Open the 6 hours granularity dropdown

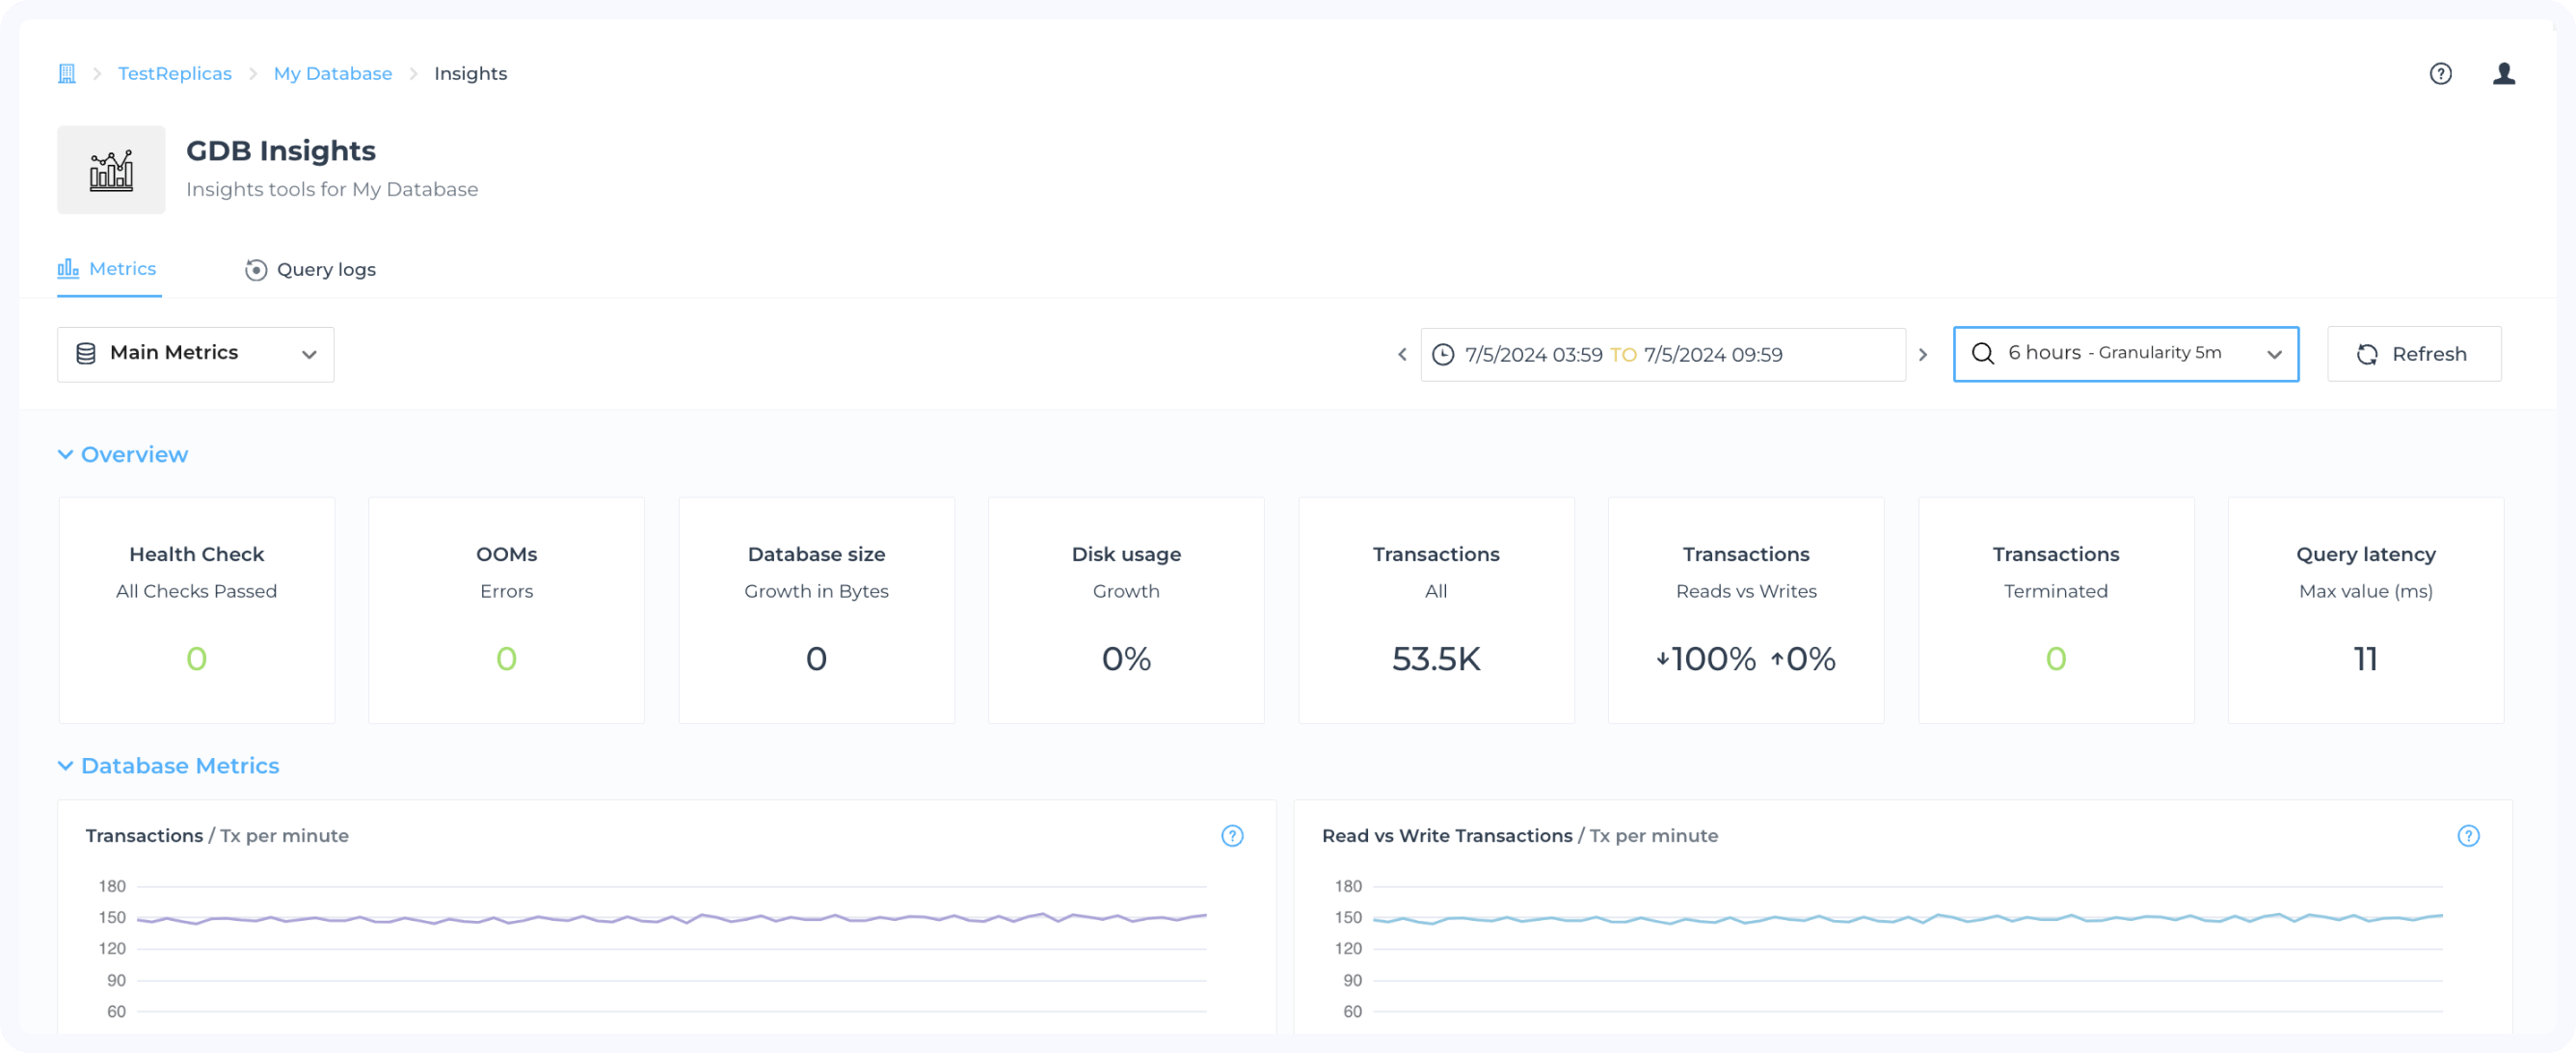(x=2125, y=354)
